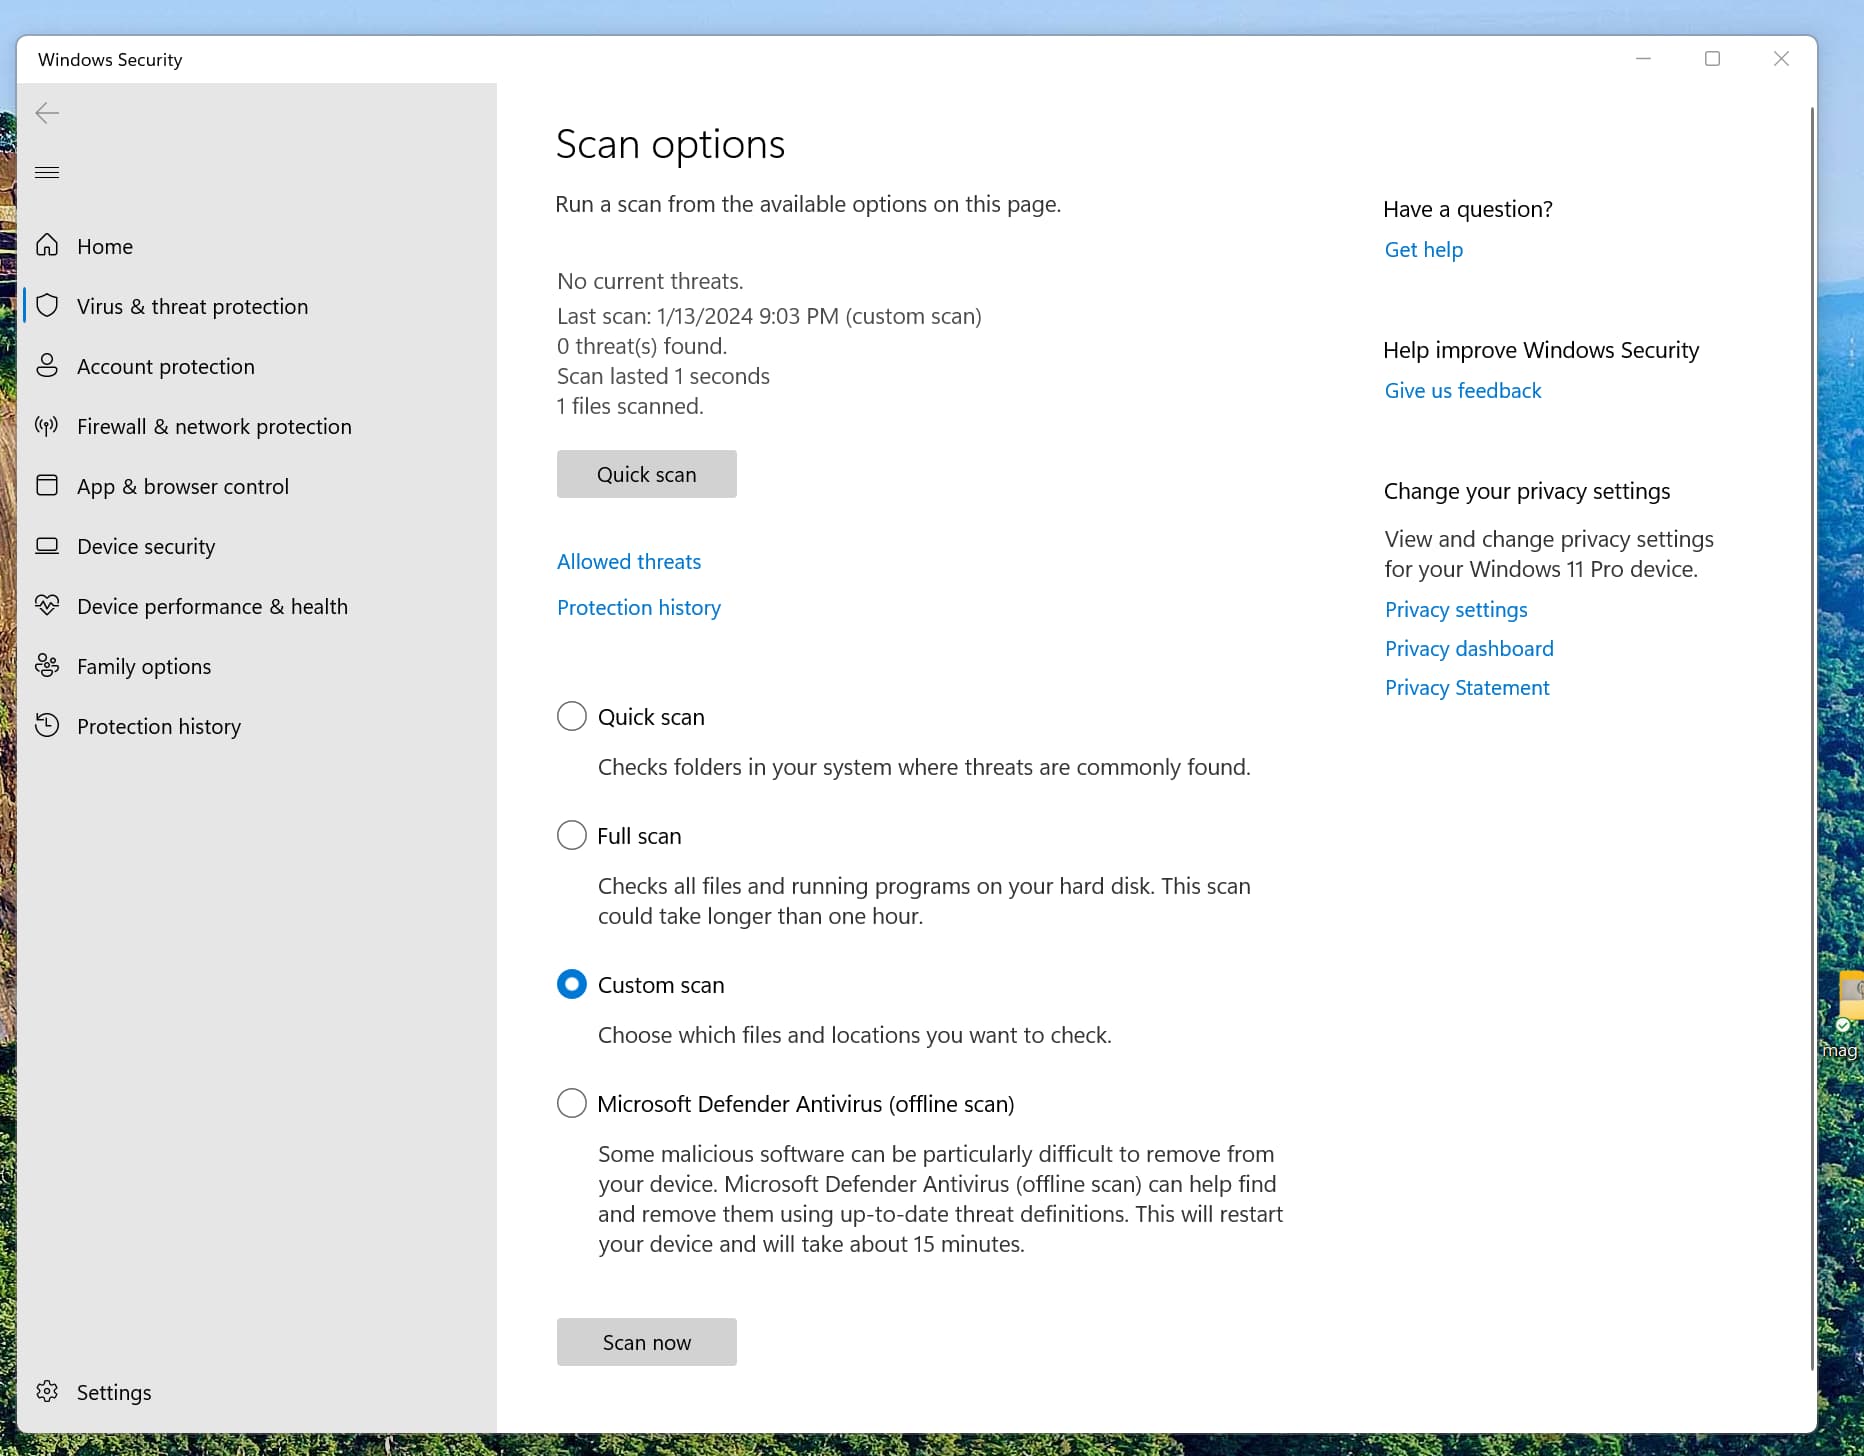1864x1456 pixels.
Task: Open the Privacy dashboard link
Action: [x=1468, y=649]
